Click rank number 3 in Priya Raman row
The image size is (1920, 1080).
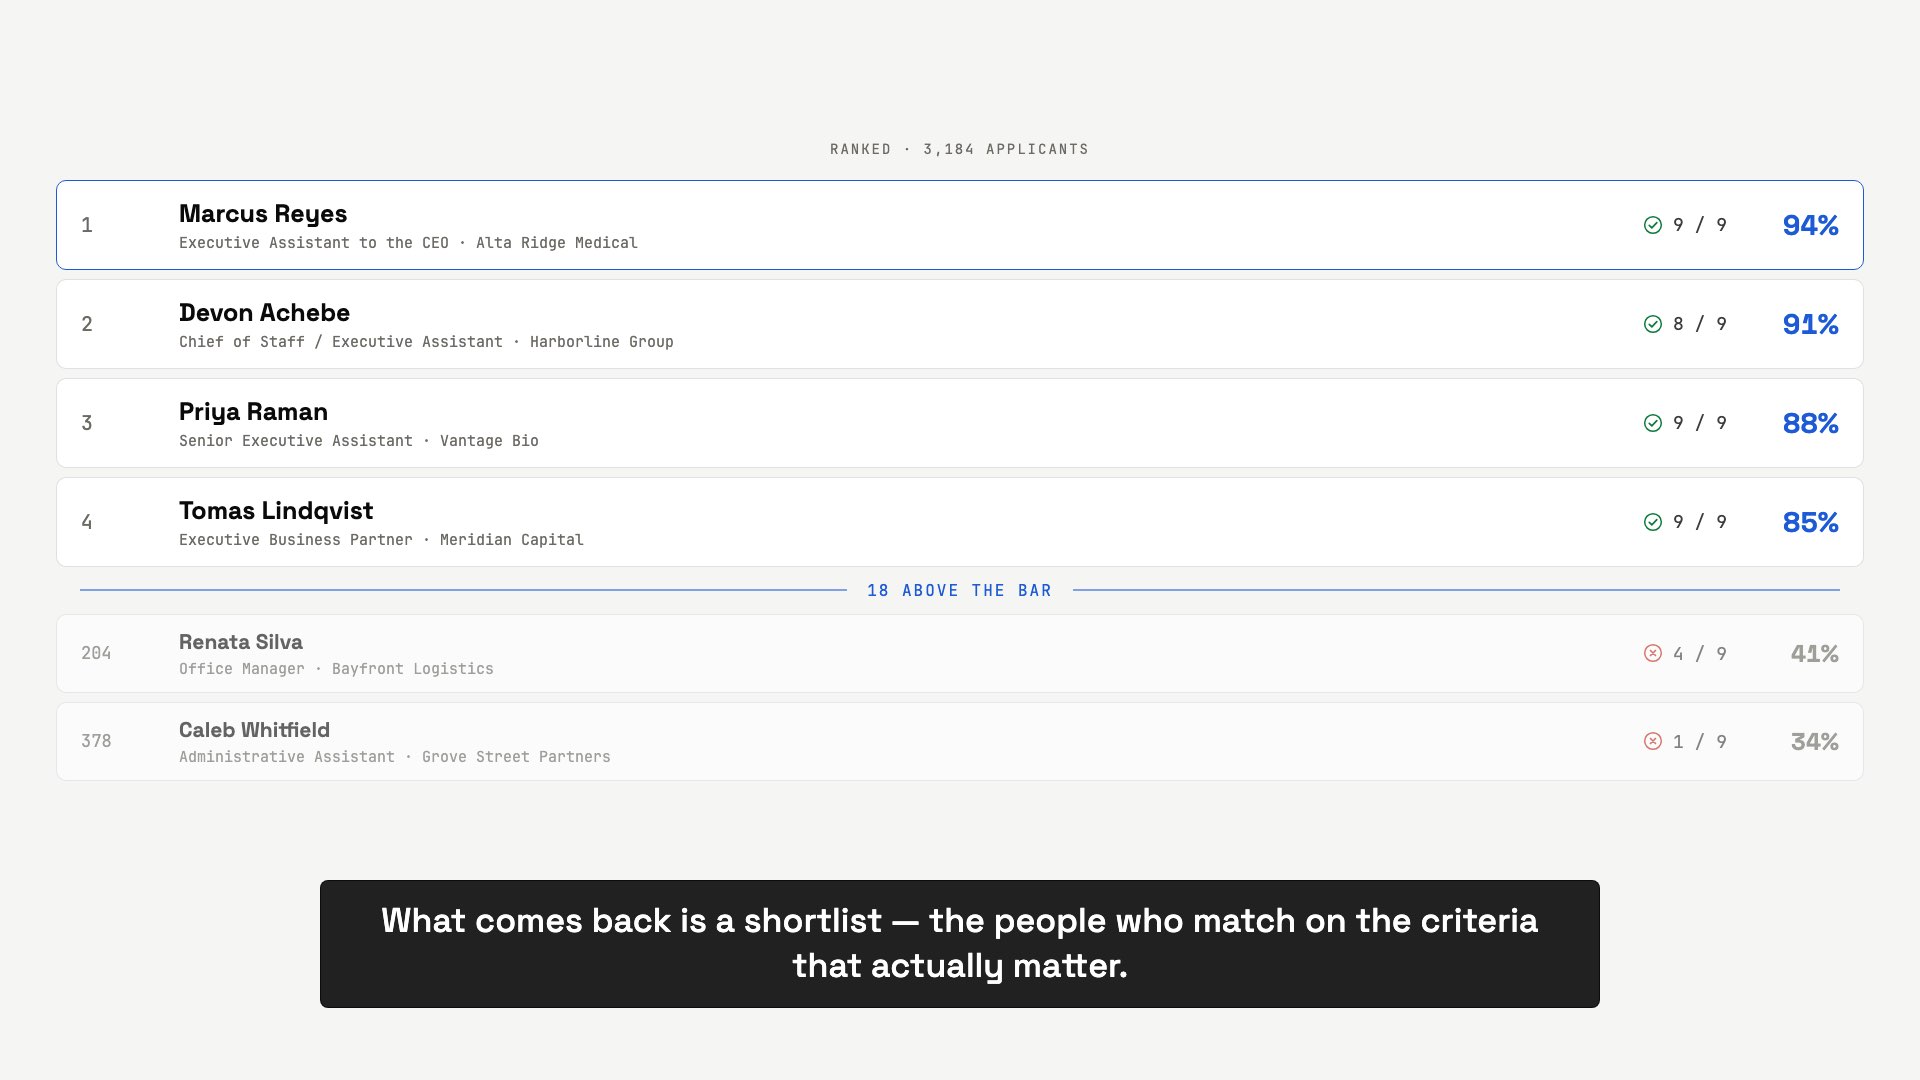pos(87,423)
